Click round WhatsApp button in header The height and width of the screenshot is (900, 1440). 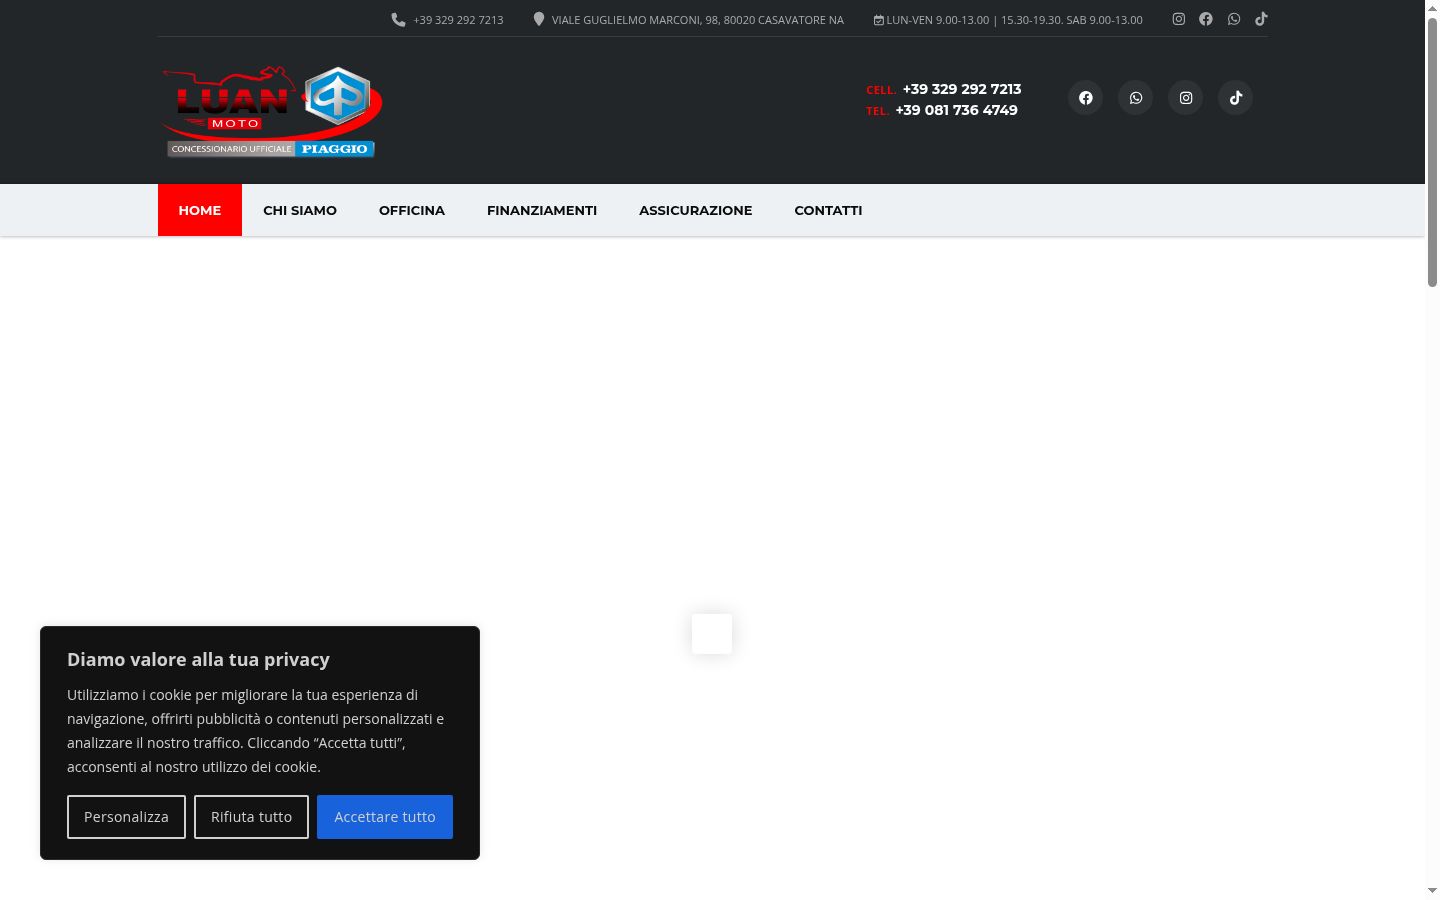[1136, 98]
